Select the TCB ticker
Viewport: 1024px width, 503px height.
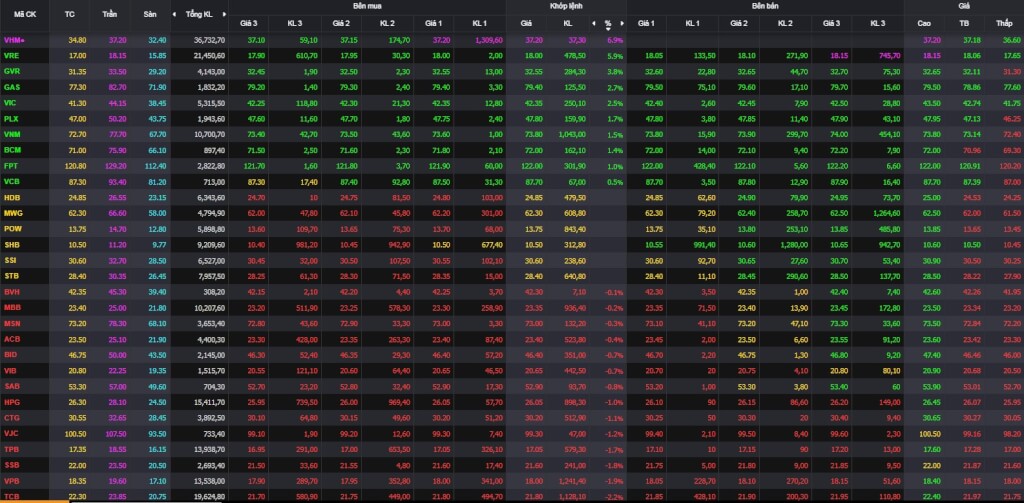point(11,496)
